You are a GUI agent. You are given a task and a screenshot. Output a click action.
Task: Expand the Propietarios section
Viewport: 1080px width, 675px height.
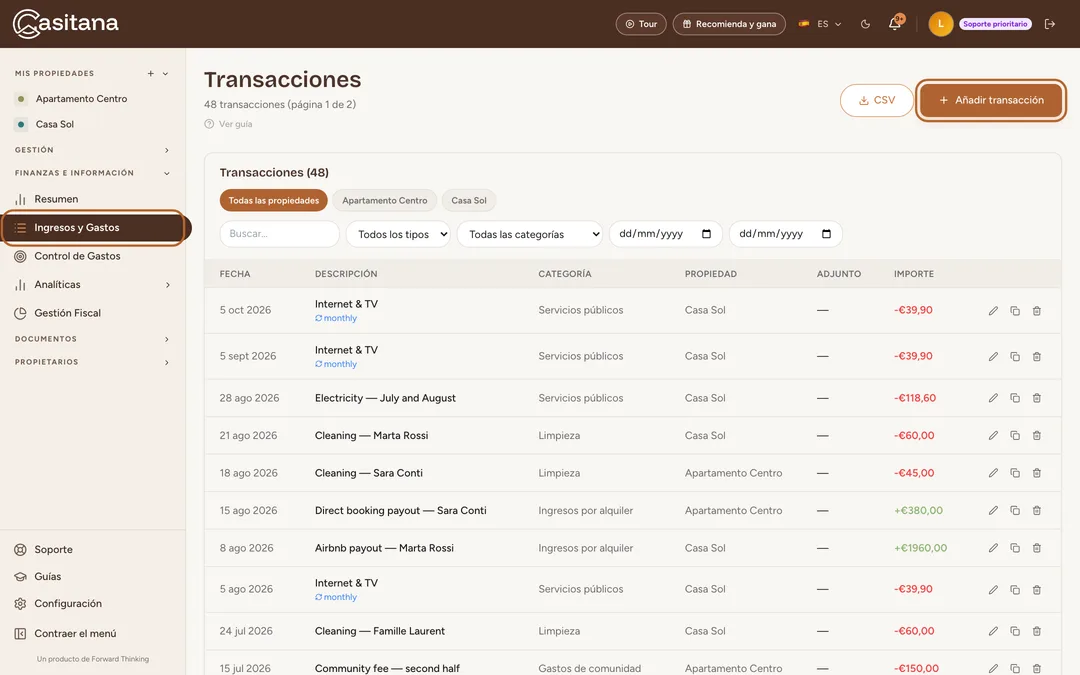pyautogui.click(x=167, y=362)
